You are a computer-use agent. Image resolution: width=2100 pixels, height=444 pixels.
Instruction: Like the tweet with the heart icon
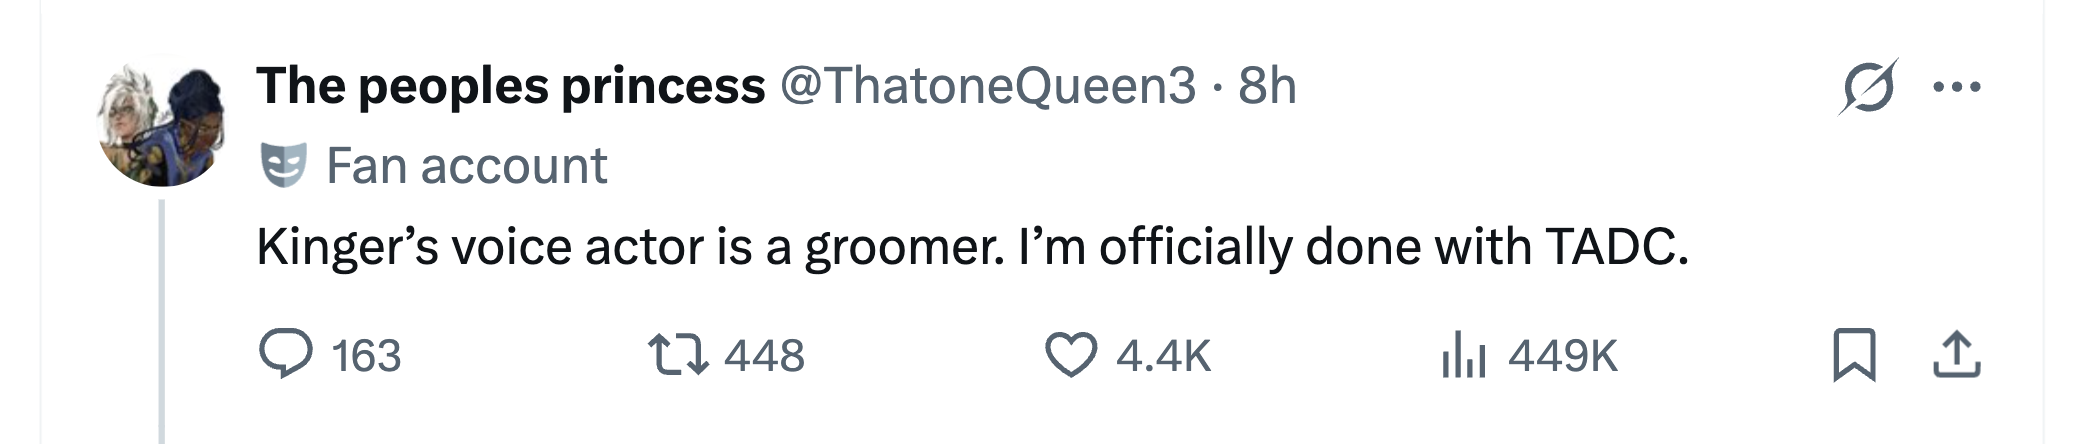1070,355
